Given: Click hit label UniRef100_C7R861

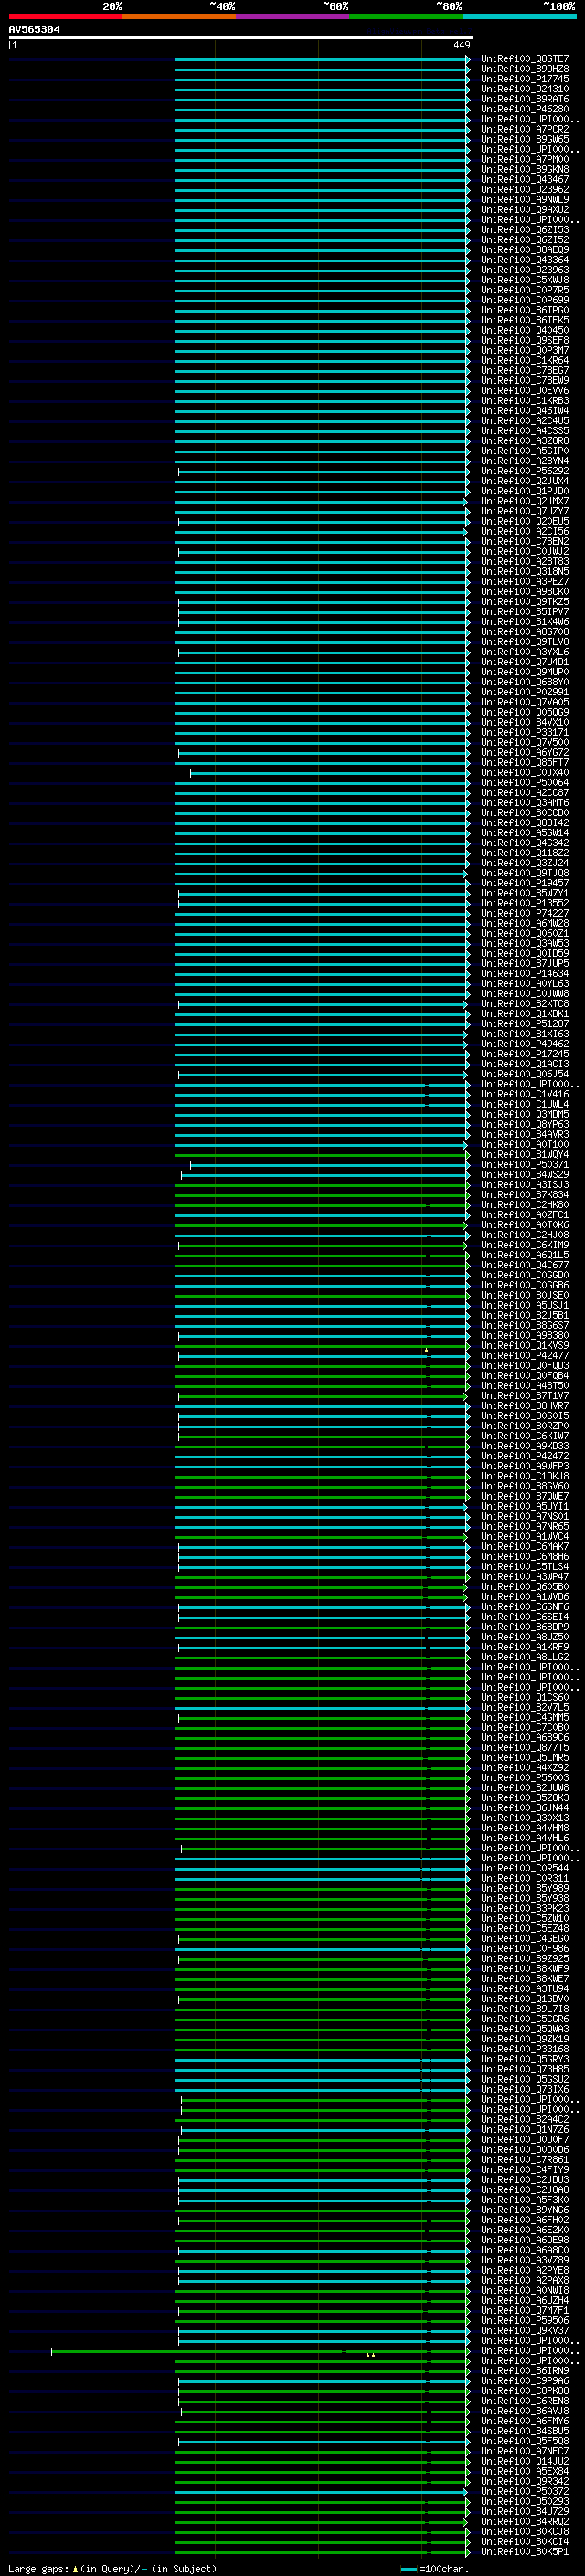Looking at the screenshot, I should coord(525,2160).
